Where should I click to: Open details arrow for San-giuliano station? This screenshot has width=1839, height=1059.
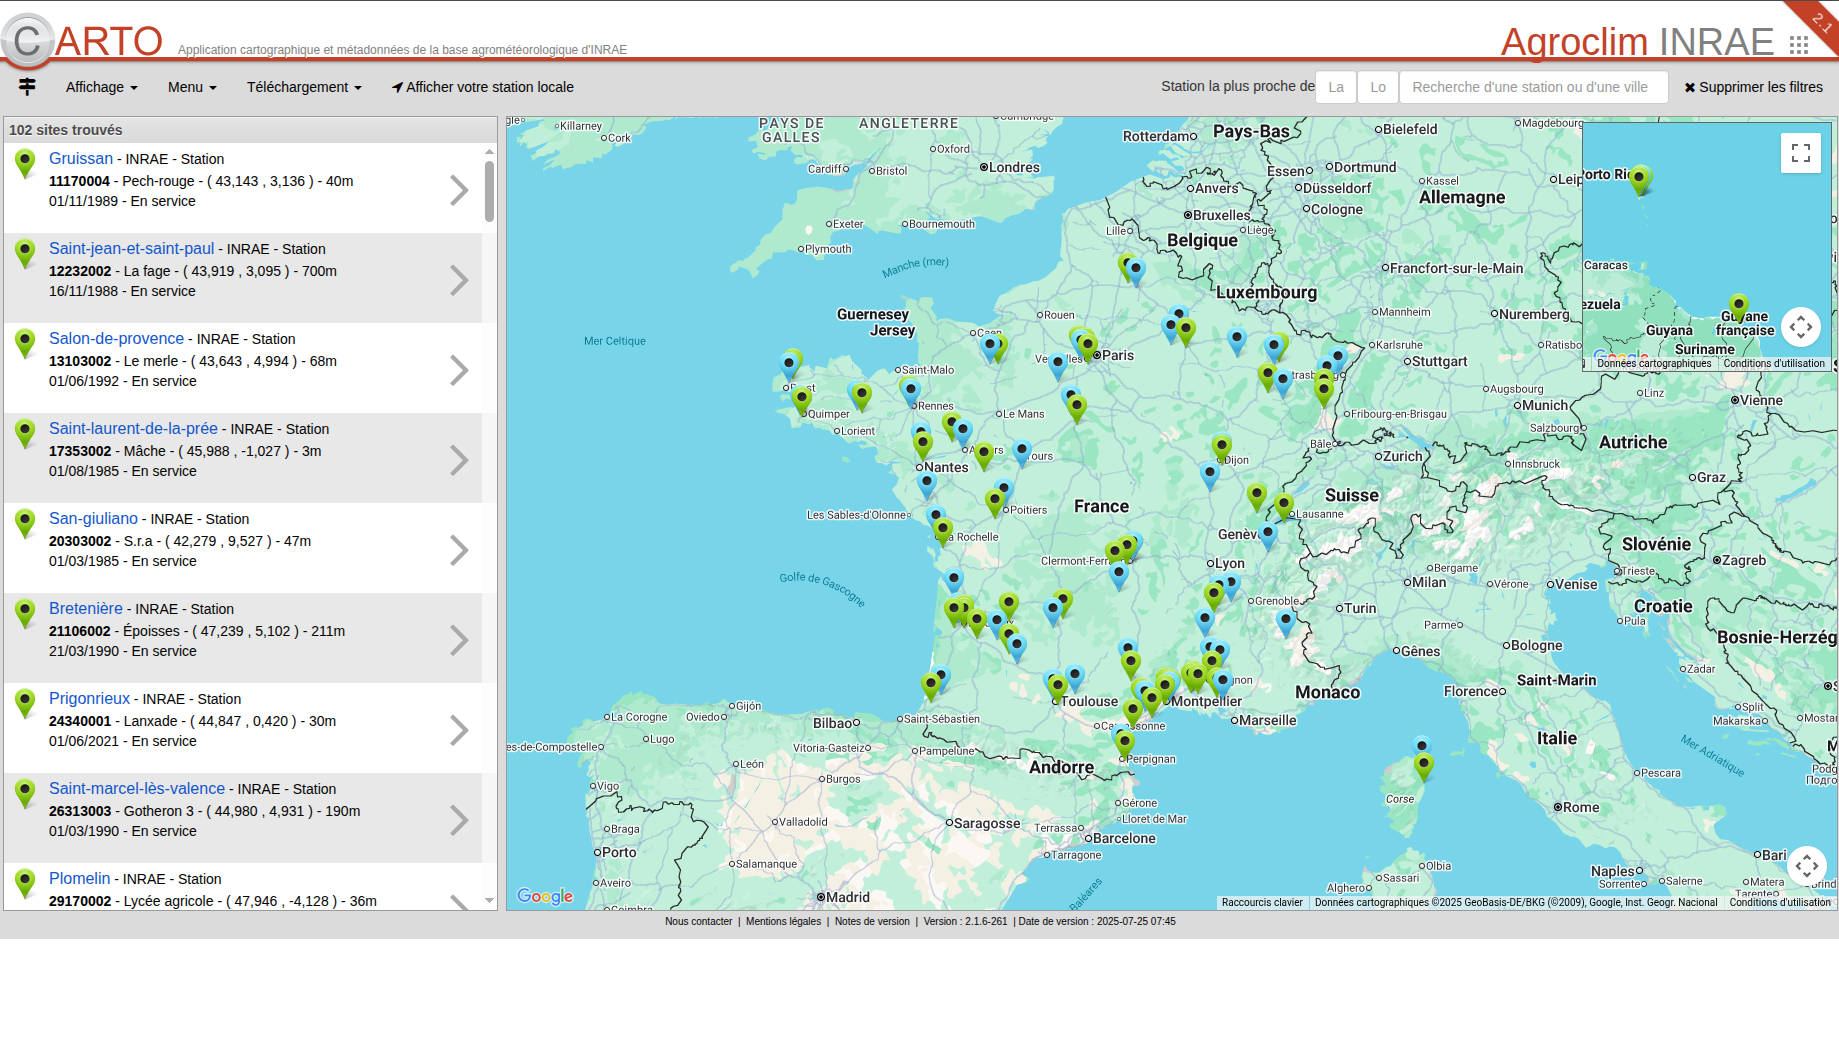click(x=459, y=550)
